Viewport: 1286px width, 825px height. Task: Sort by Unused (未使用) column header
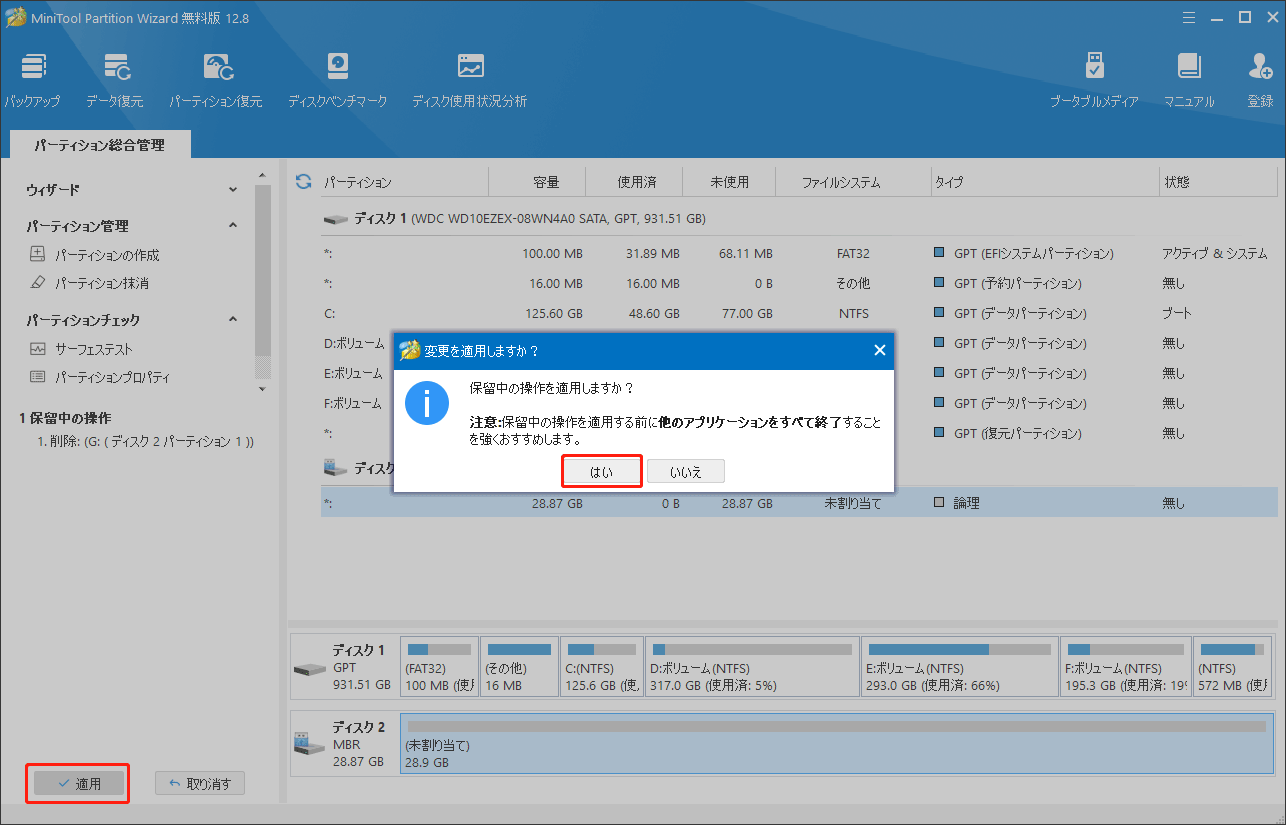point(730,183)
